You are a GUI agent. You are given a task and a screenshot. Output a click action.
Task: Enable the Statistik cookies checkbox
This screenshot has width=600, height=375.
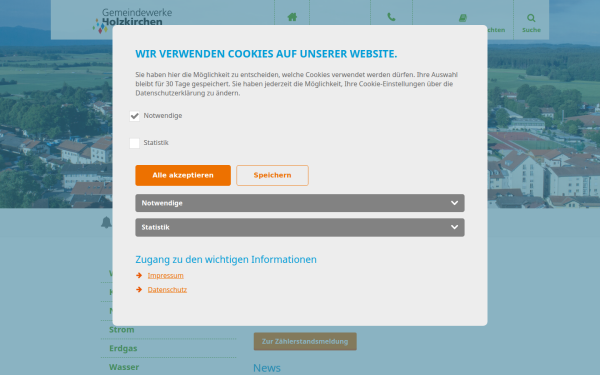click(134, 143)
